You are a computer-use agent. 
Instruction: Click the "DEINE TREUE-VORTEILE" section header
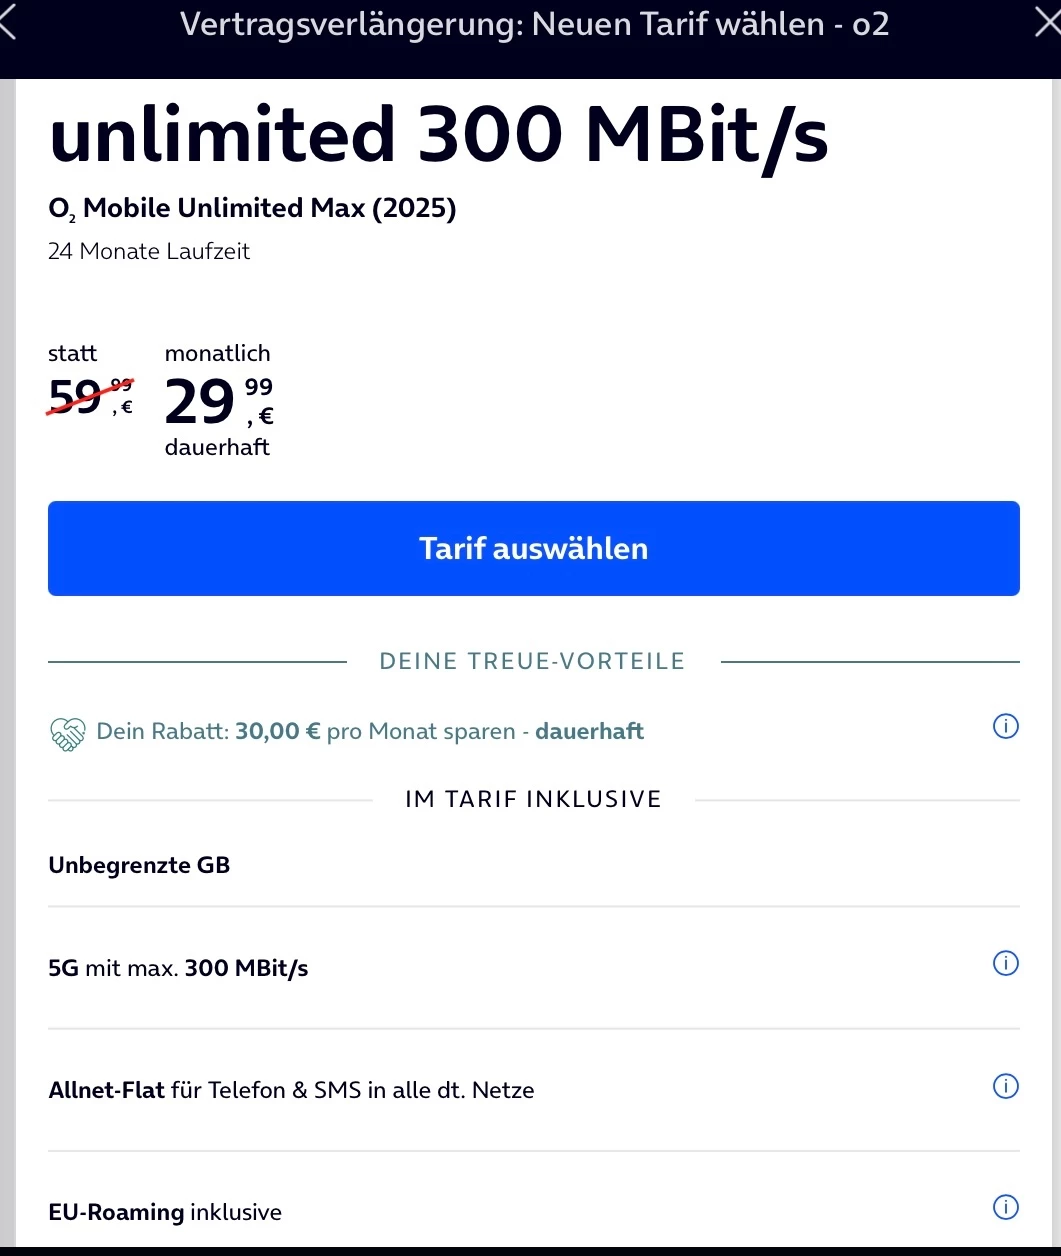[x=532, y=661]
